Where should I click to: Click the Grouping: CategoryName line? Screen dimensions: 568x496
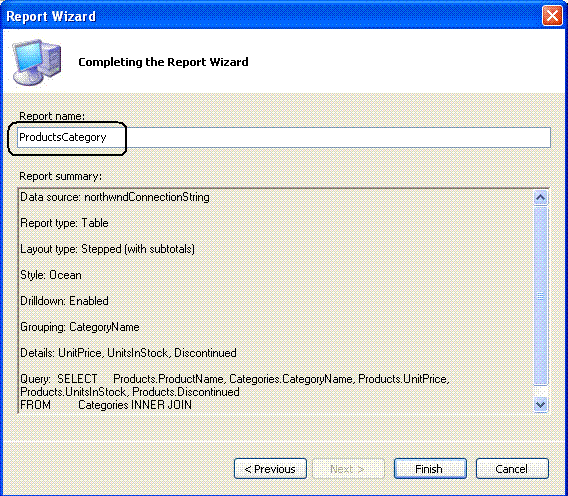80,327
